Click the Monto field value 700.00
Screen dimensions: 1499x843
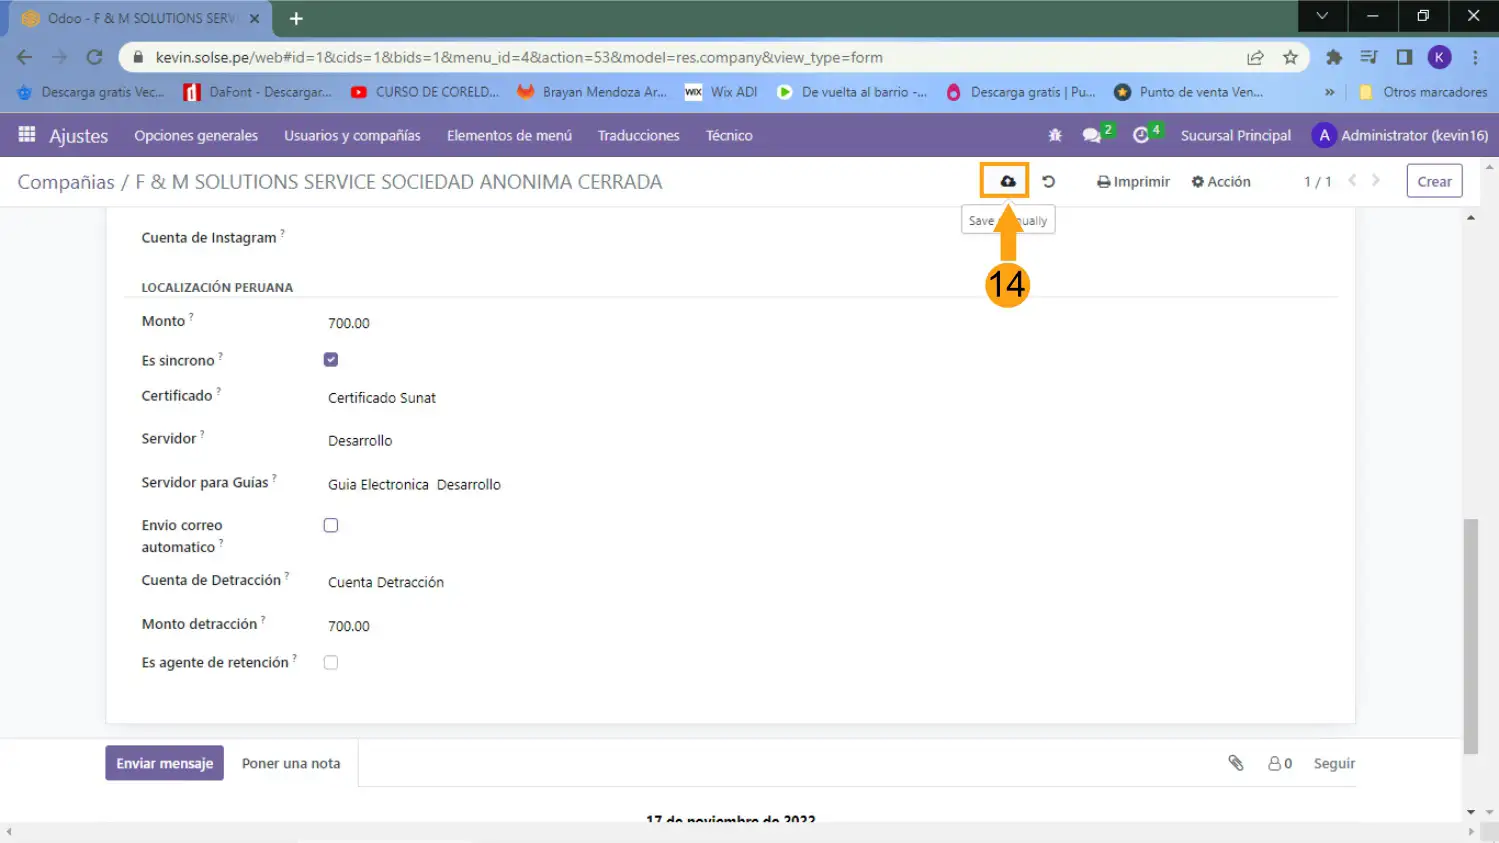click(349, 323)
